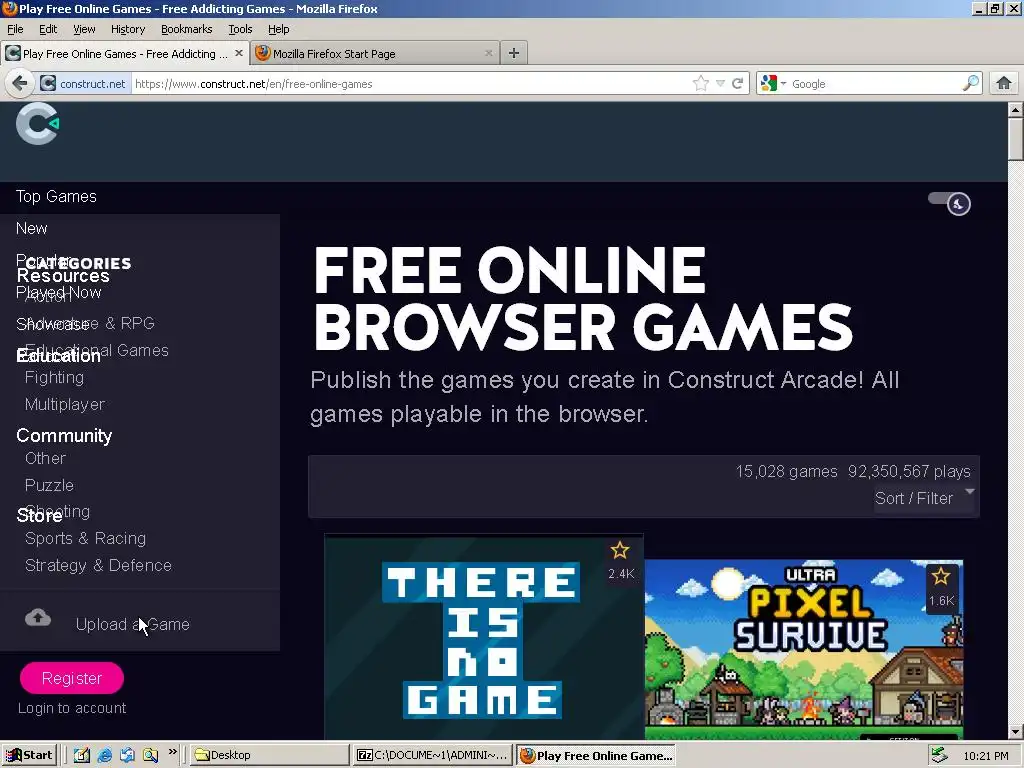Click the back arrow navigation button
The width and height of the screenshot is (1024, 768).
[20, 84]
